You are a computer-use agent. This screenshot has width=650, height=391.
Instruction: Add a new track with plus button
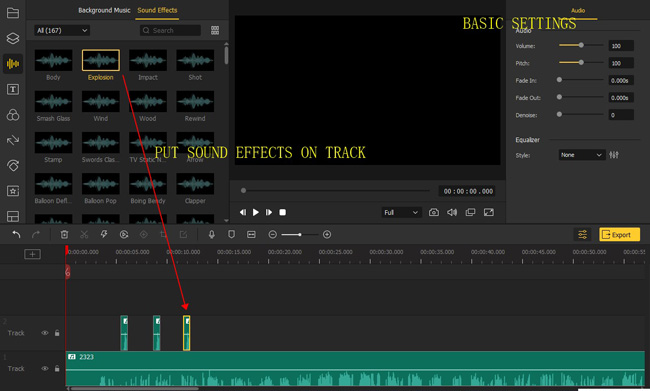(x=32, y=254)
